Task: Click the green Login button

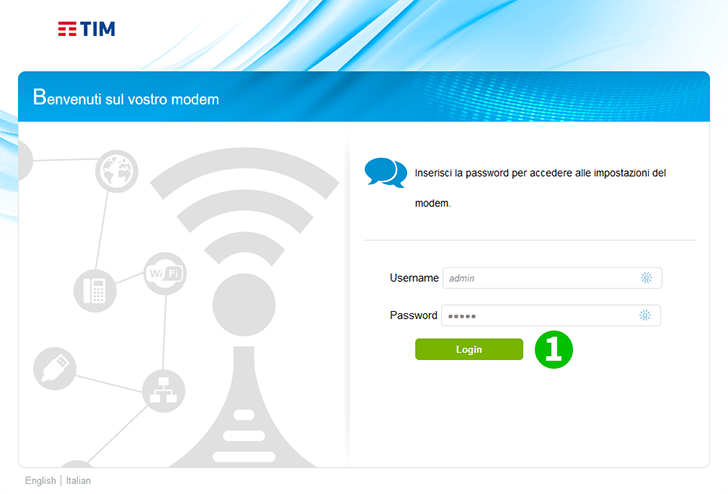Action: pos(469,349)
